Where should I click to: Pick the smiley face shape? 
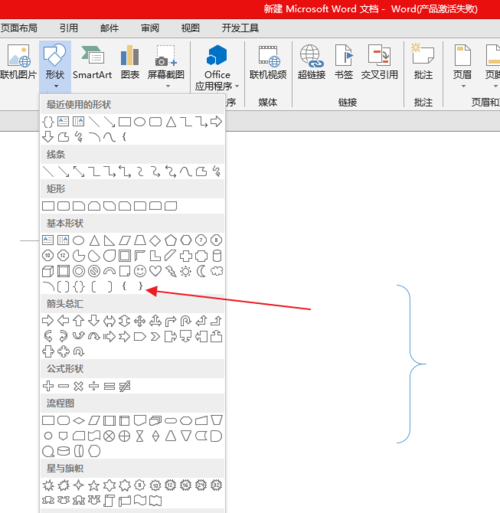140,271
